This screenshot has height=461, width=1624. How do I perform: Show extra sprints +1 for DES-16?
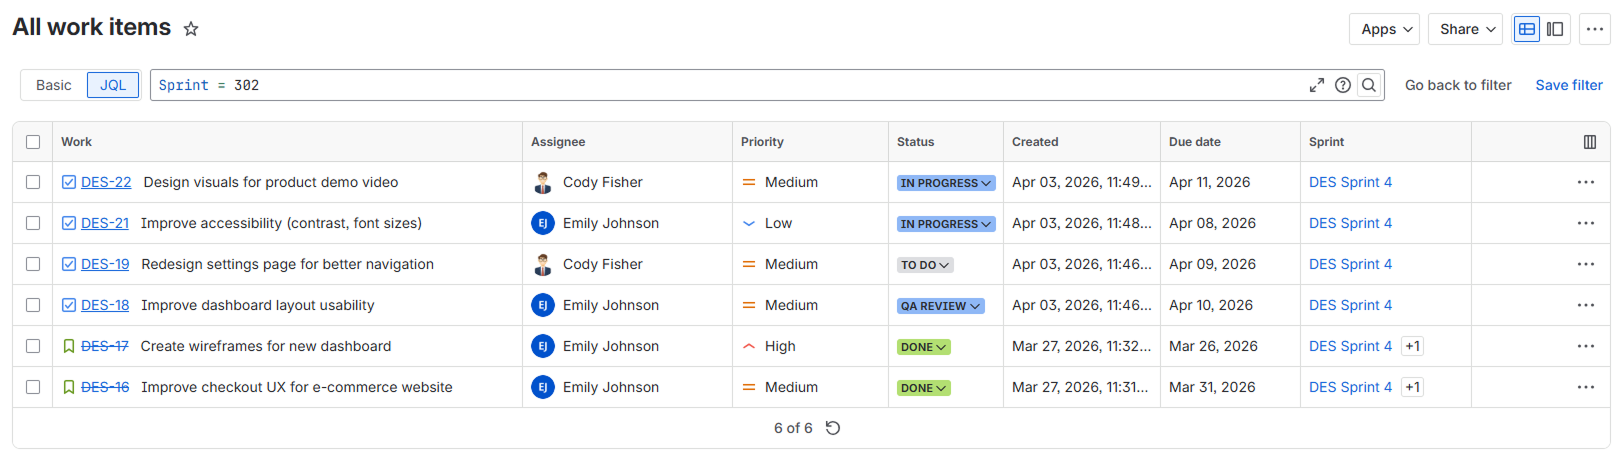click(x=1412, y=387)
